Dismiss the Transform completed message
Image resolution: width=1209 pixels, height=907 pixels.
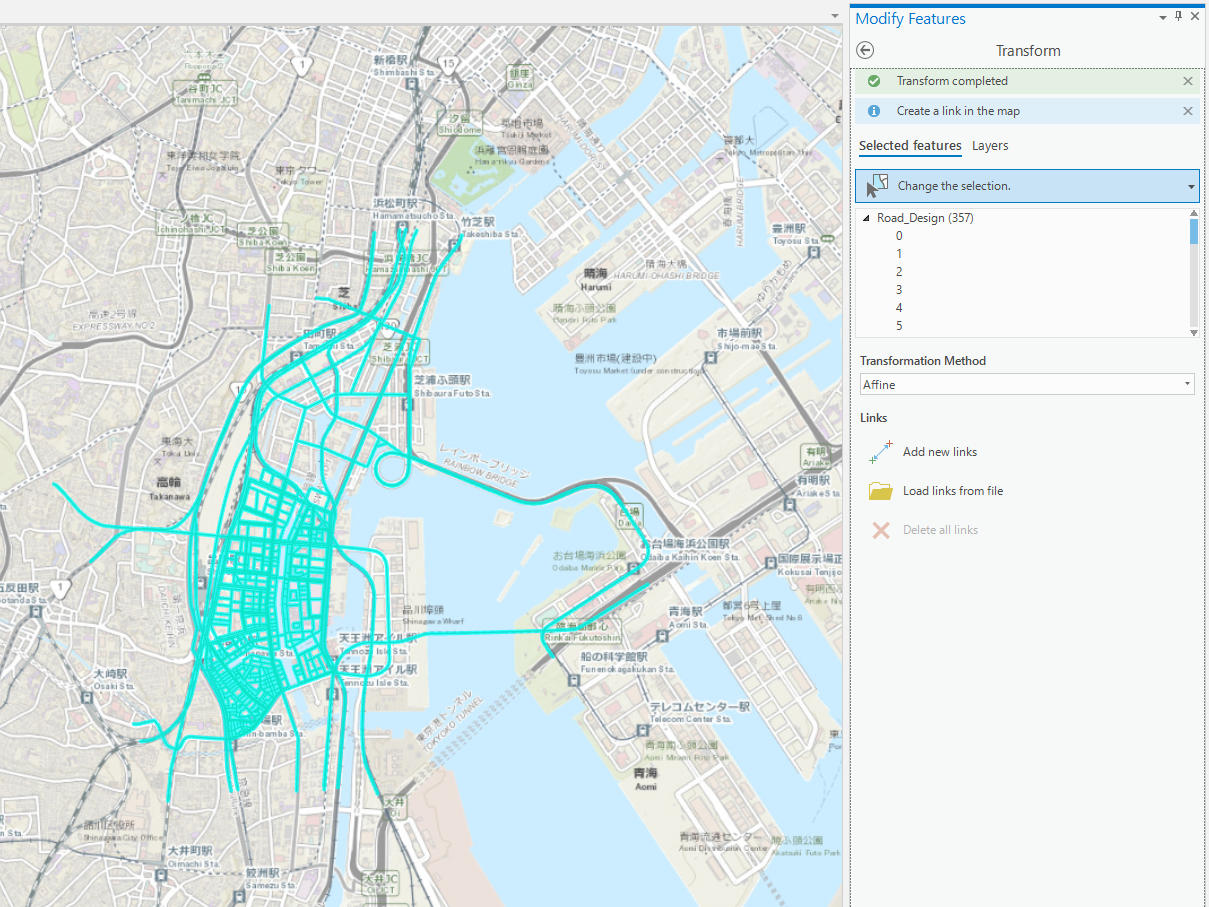(x=1188, y=81)
